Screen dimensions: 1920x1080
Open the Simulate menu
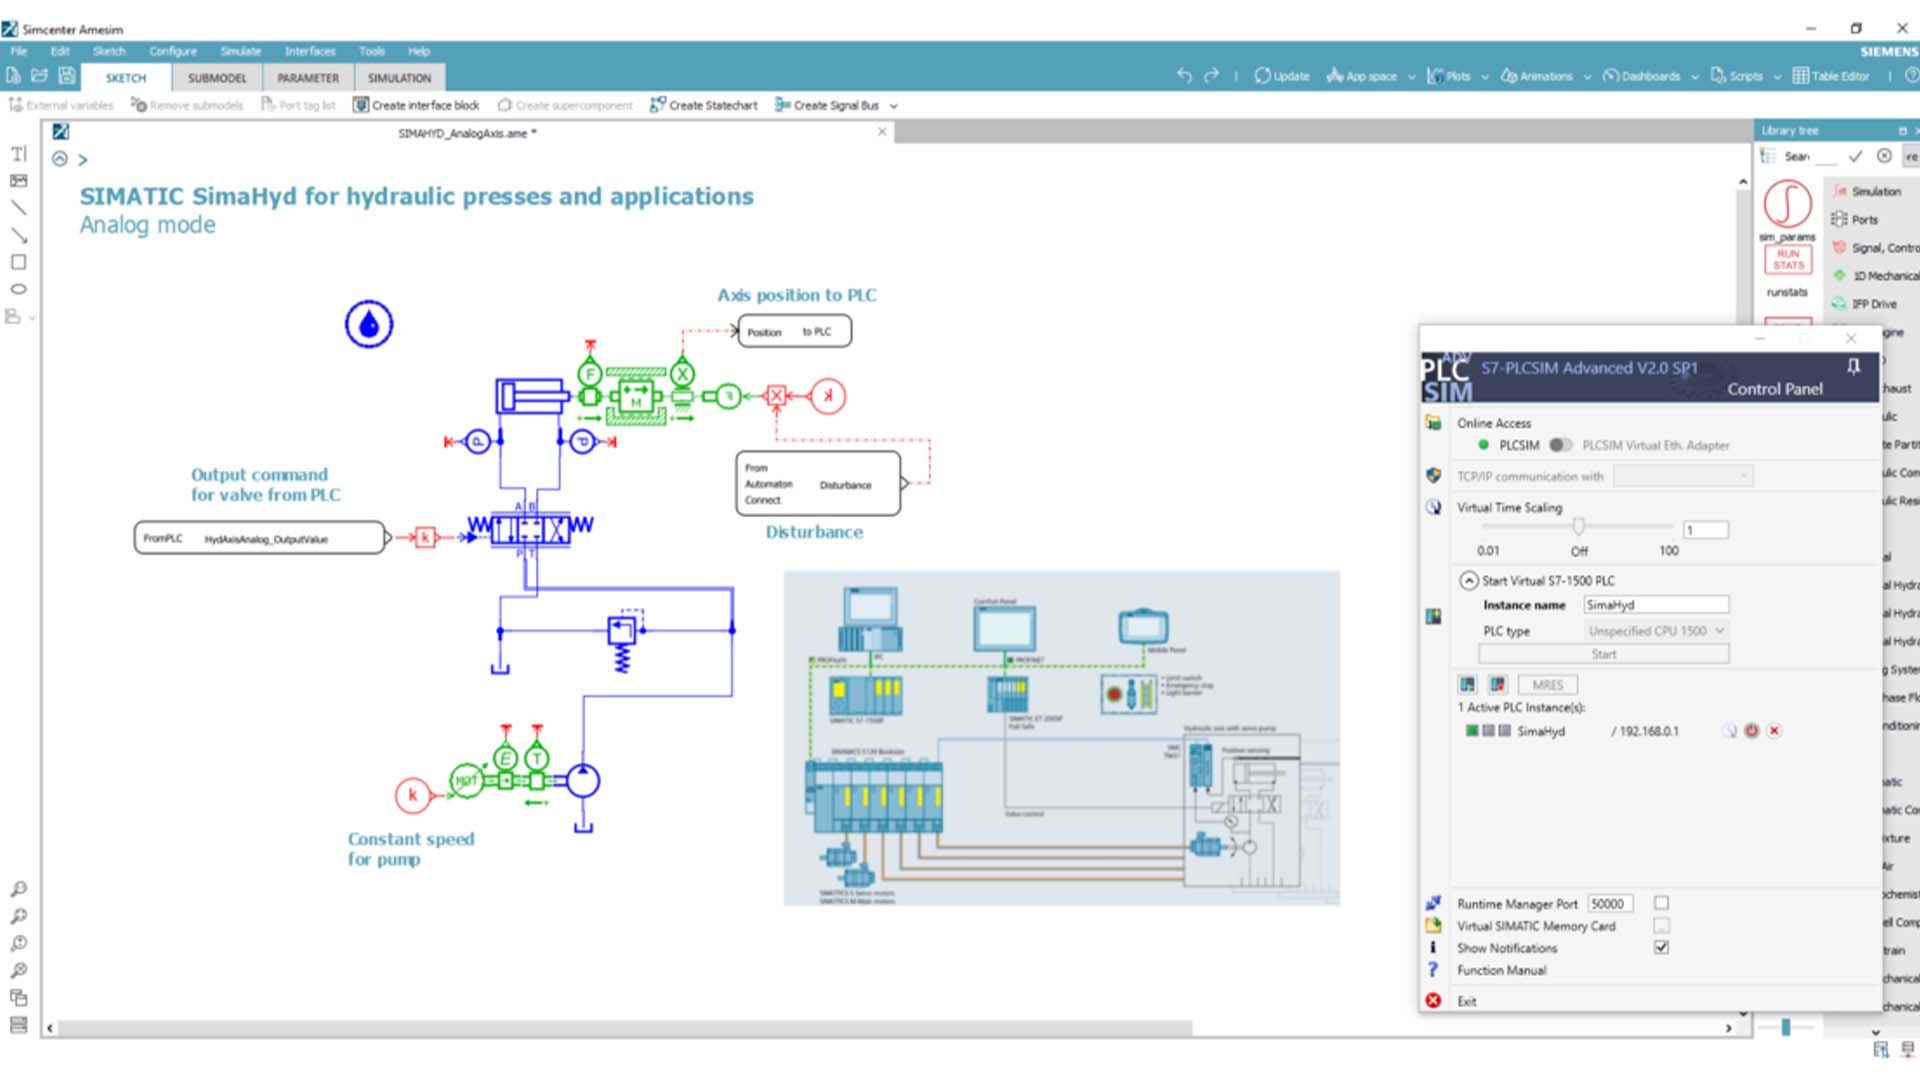pyautogui.click(x=240, y=51)
